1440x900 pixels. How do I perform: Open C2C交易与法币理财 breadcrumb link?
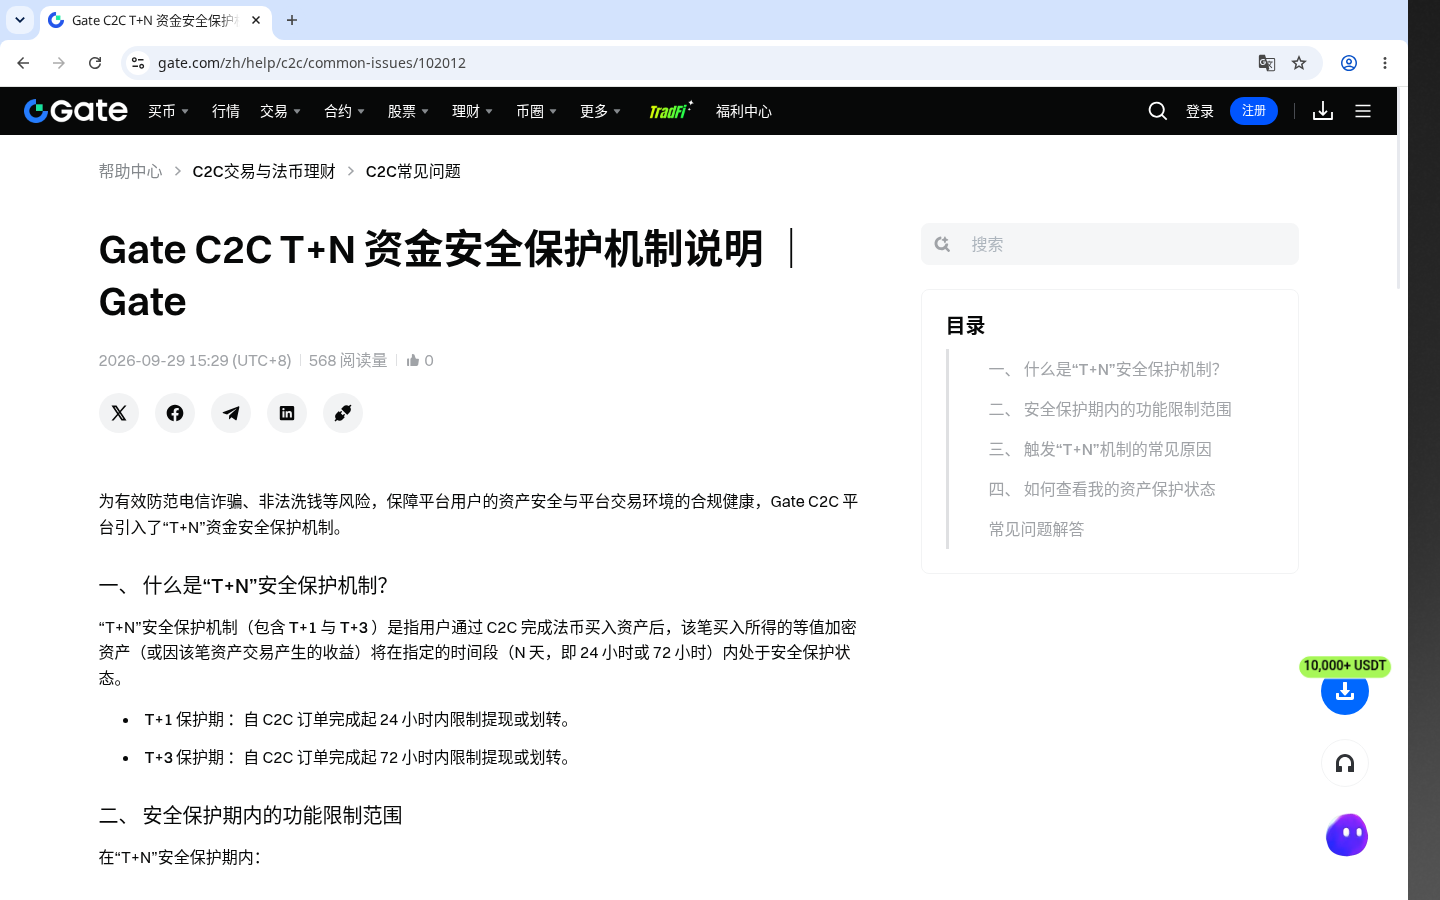[x=264, y=171]
